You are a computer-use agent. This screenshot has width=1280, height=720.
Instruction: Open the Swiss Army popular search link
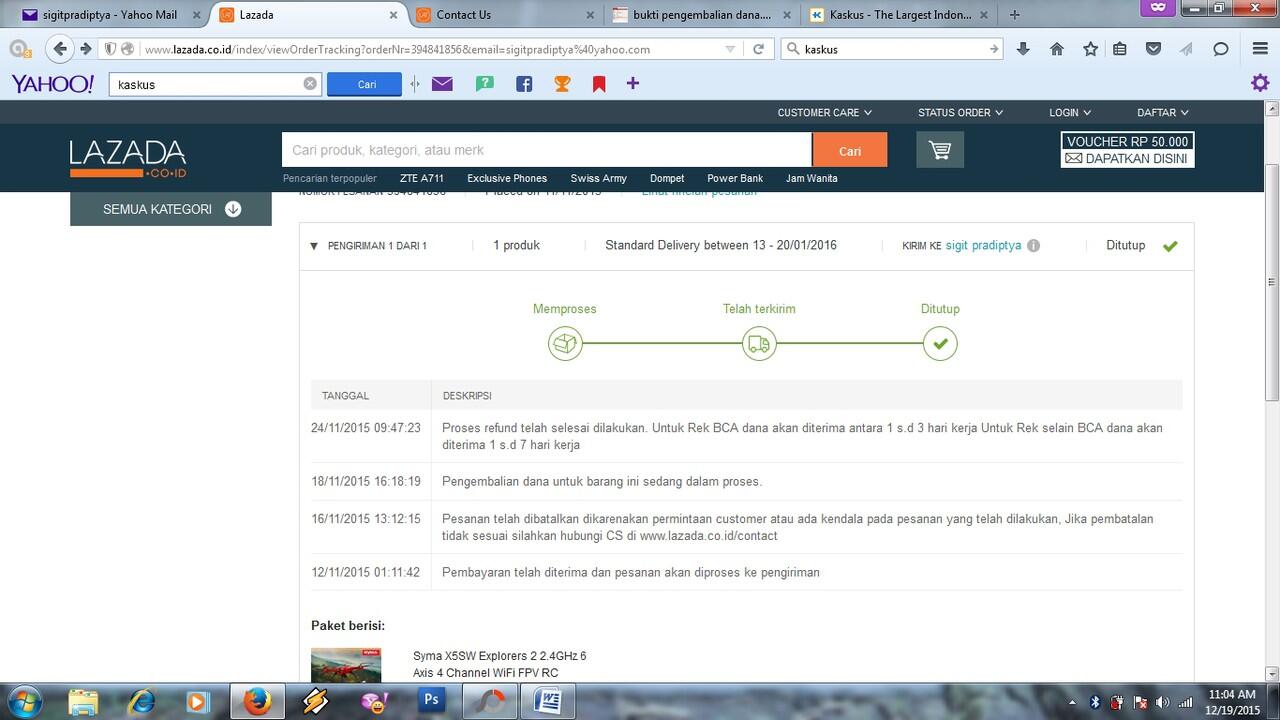[x=599, y=178]
